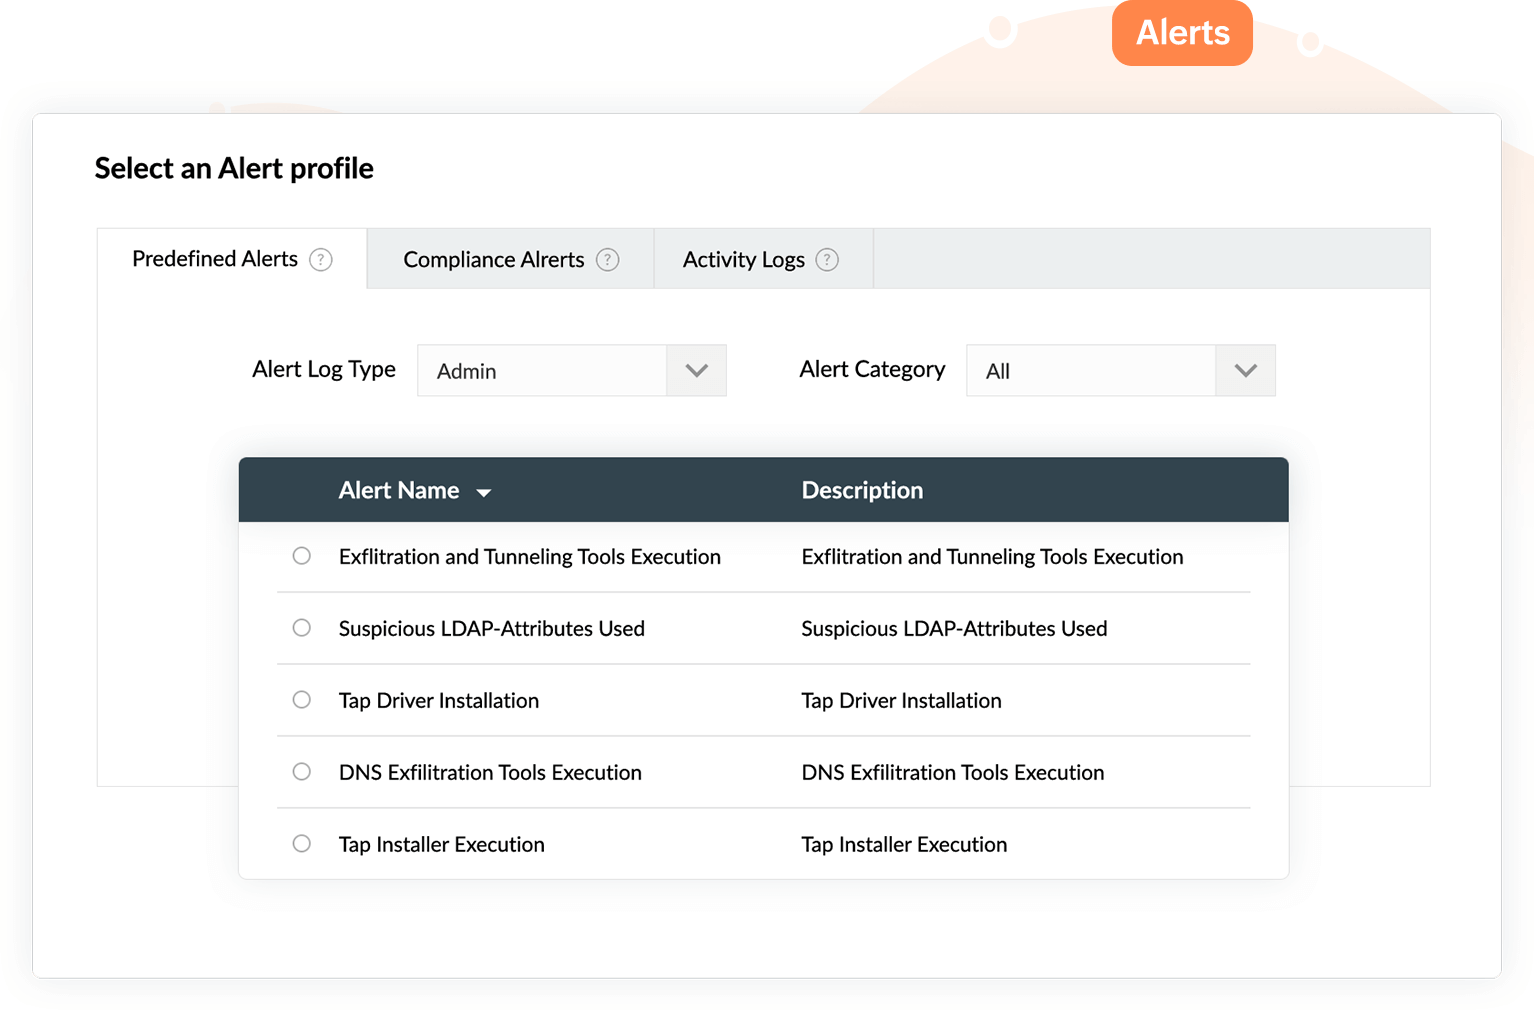1534x1010 pixels.
Task: Click the chevron on Alert Category dropdown
Action: 1245,370
